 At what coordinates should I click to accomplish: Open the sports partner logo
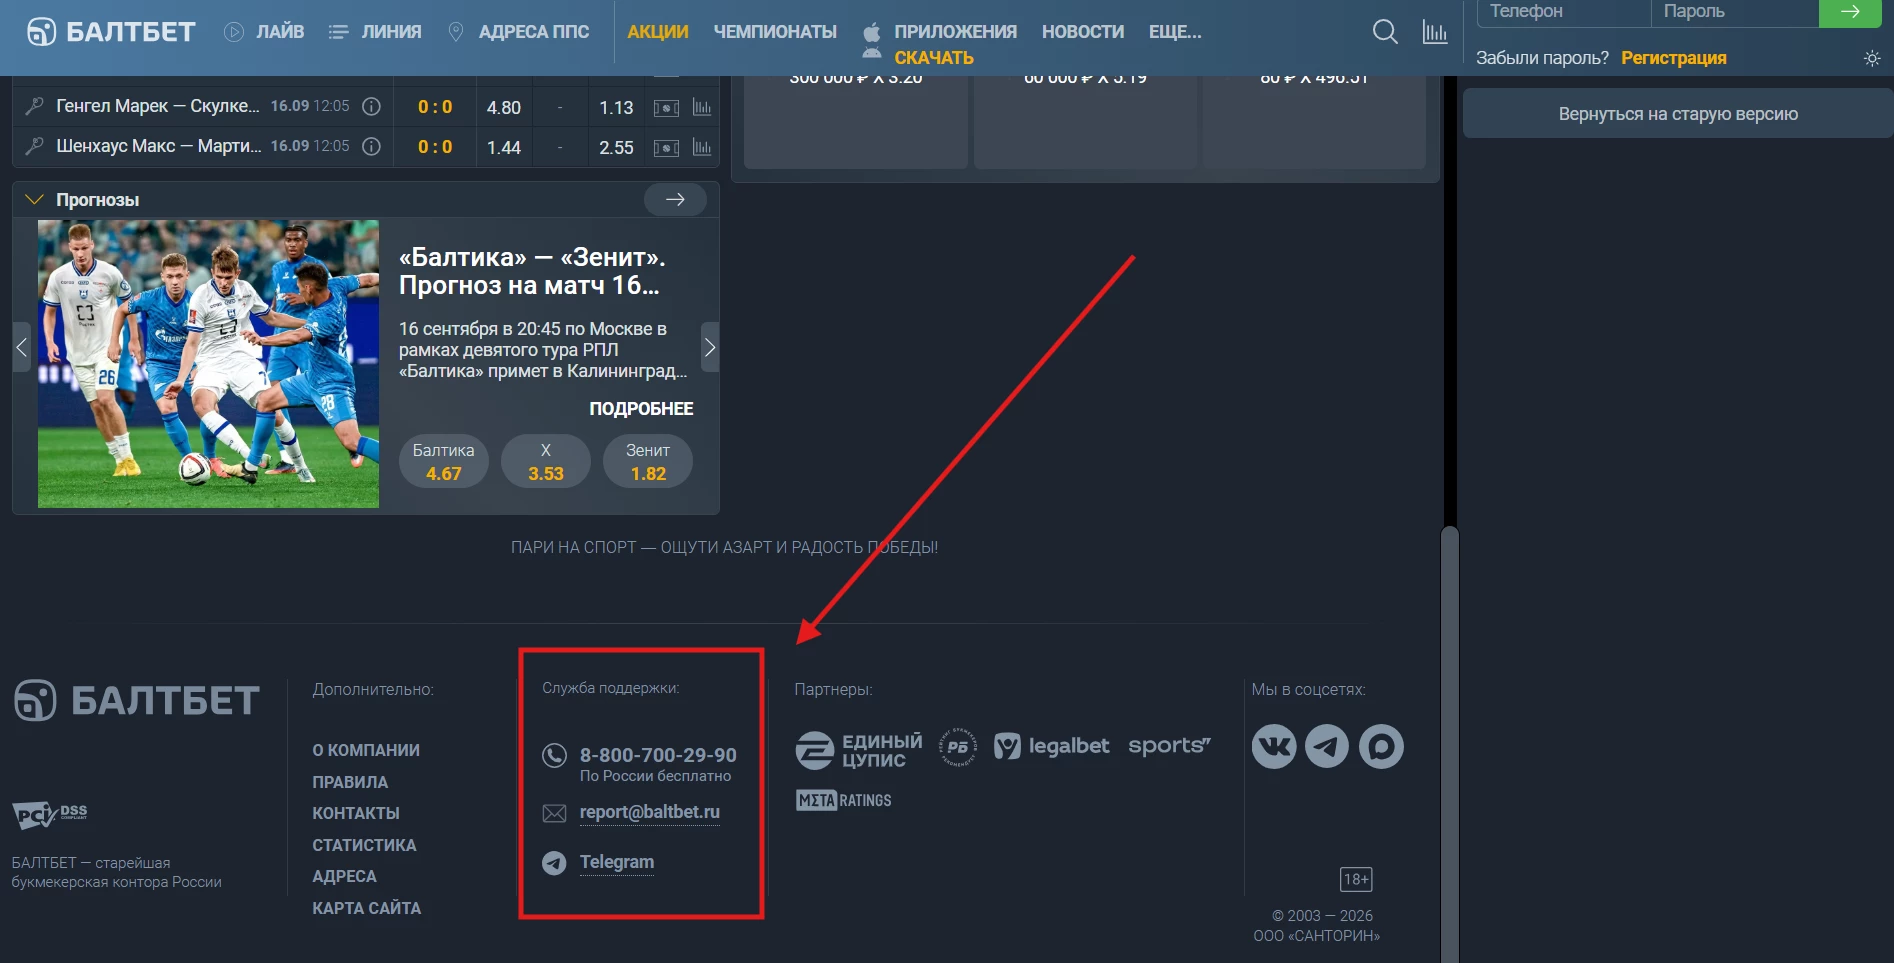[x=1169, y=746]
